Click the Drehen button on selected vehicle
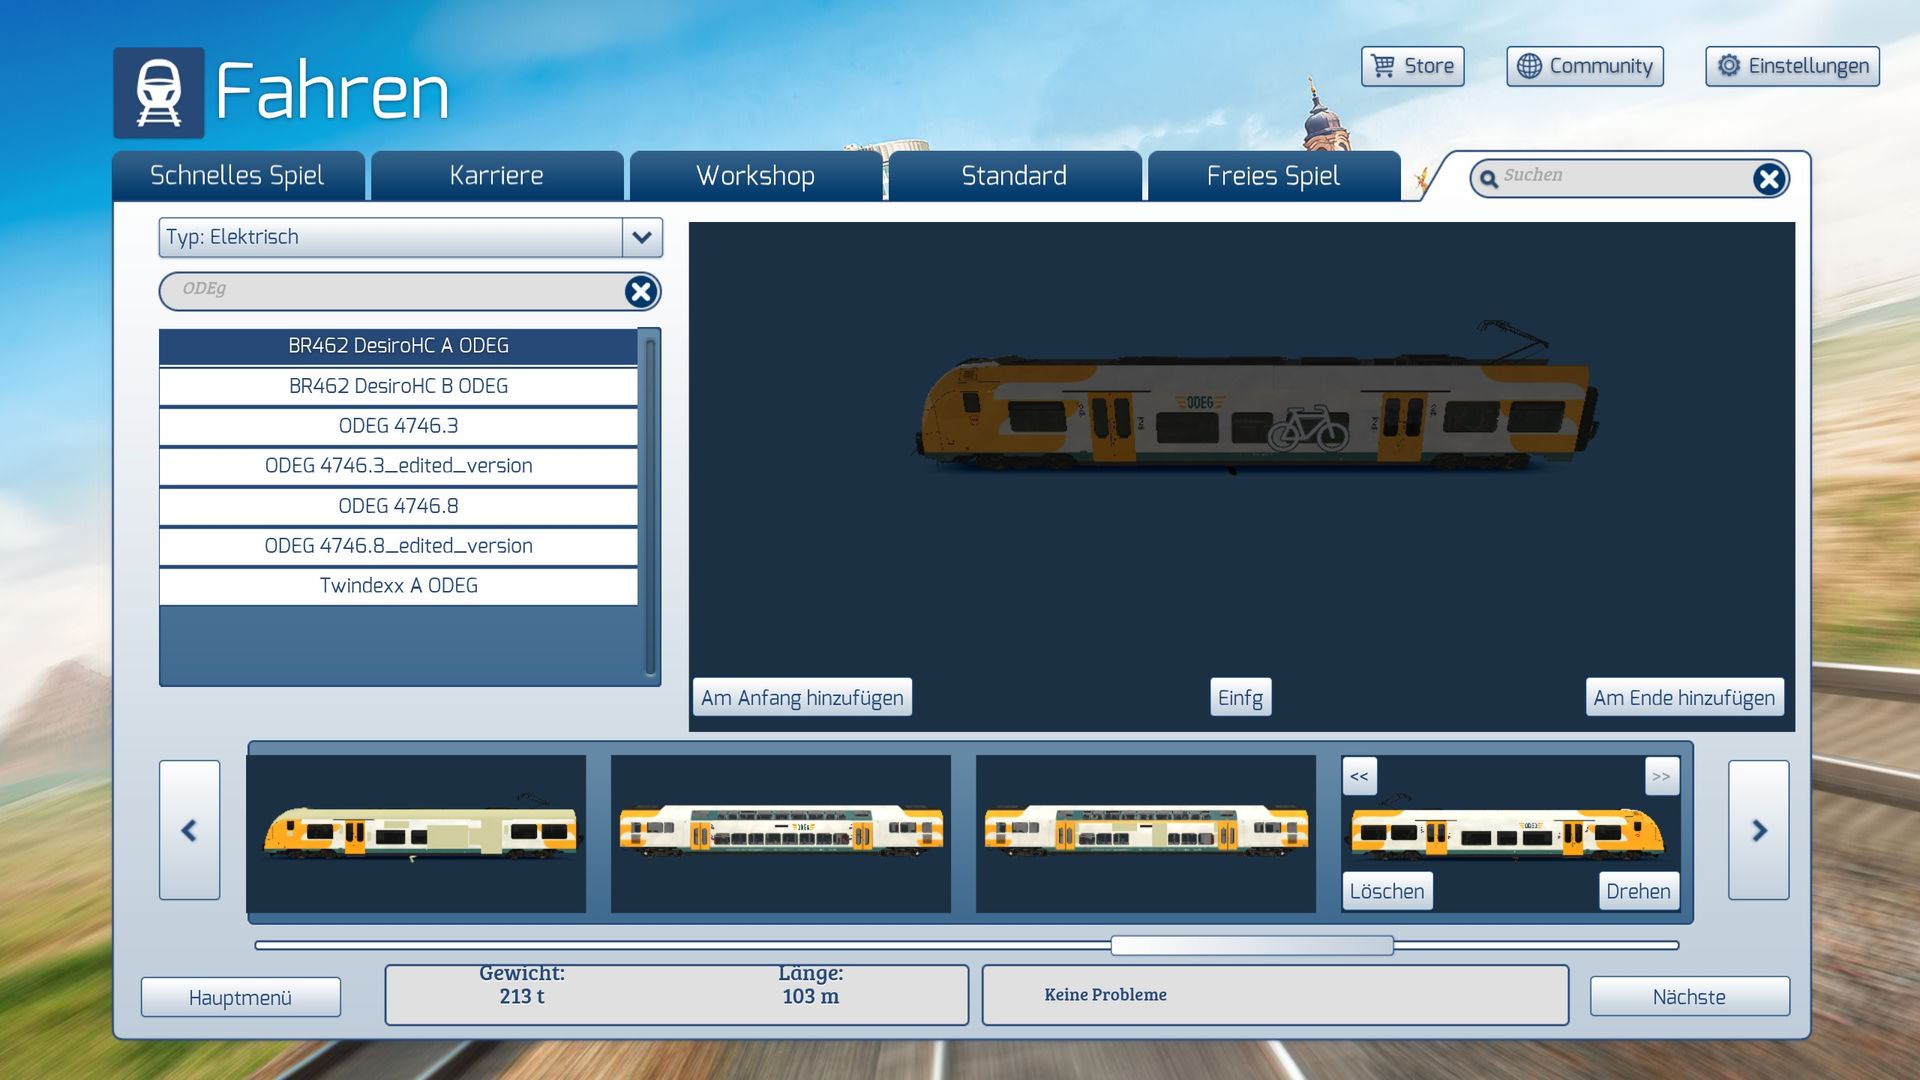This screenshot has height=1080, width=1920. (x=1638, y=891)
